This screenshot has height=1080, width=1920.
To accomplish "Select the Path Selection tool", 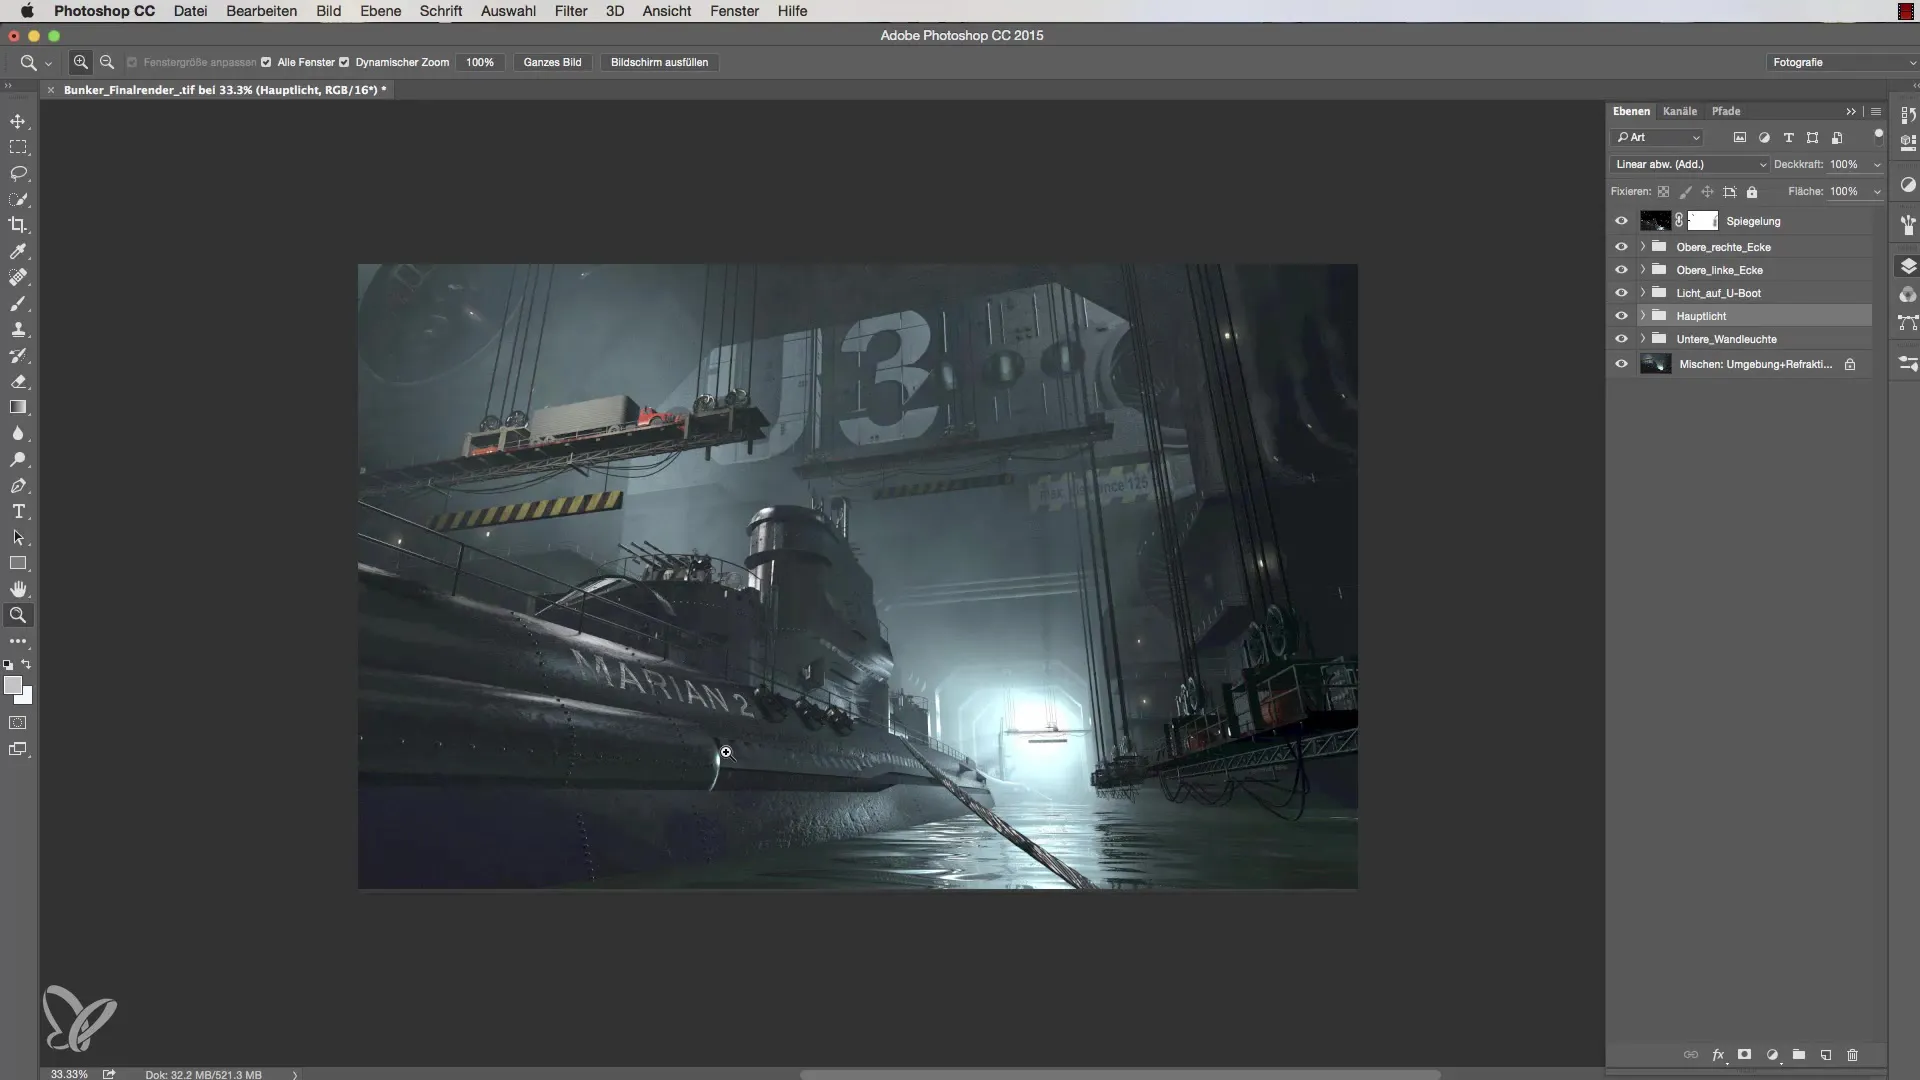I will (18, 537).
